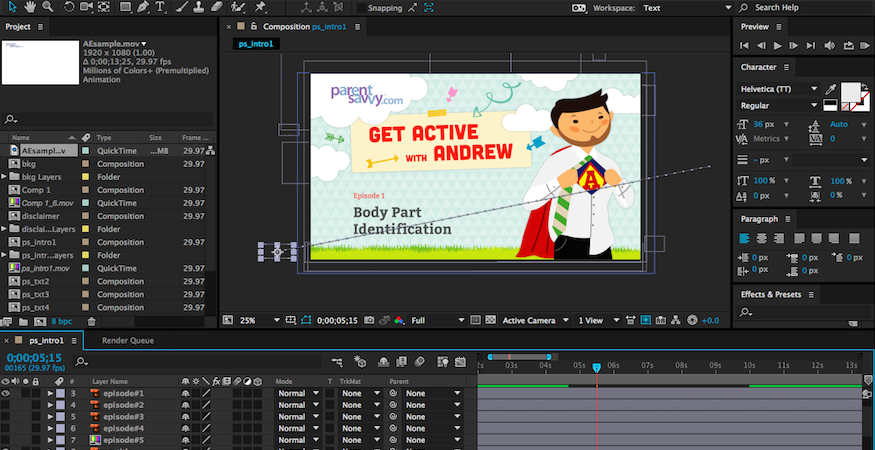Delete selected item with trash icon
The image size is (875, 450).
[92, 322]
